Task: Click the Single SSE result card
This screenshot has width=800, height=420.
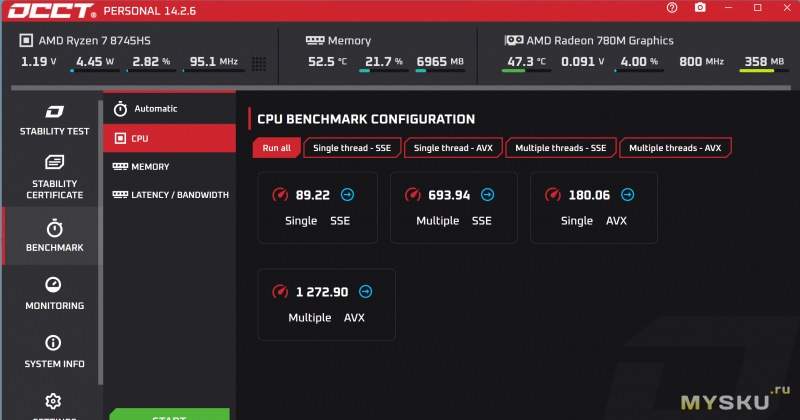Action: coord(317,208)
